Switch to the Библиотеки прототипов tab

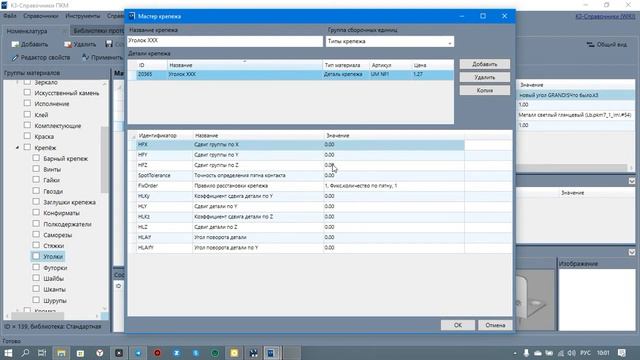coord(98,31)
